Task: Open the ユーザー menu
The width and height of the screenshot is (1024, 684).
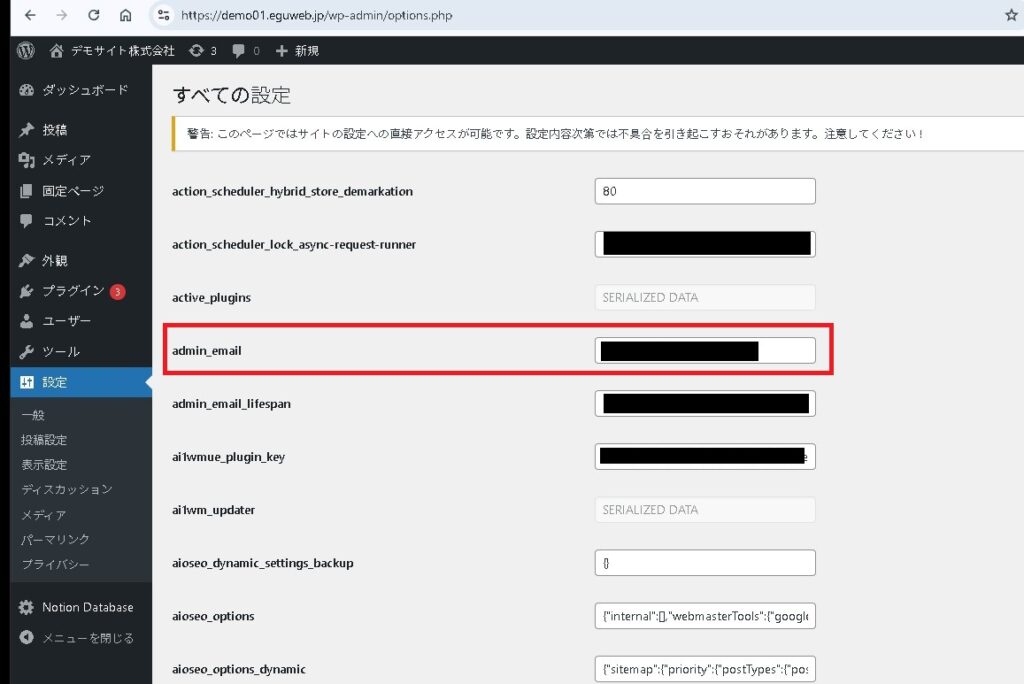Action: pos(66,321)
